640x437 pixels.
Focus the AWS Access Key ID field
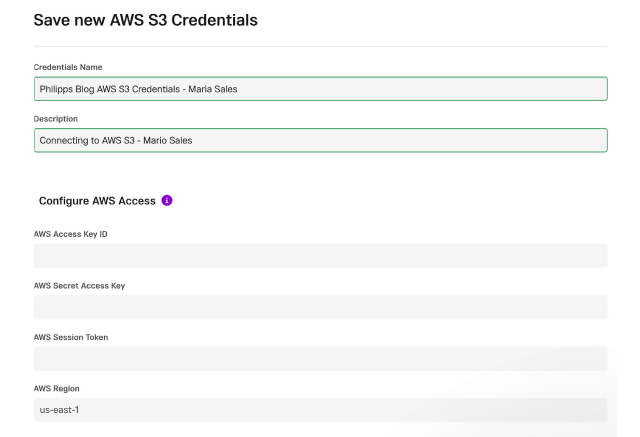[x=320, y=256]
